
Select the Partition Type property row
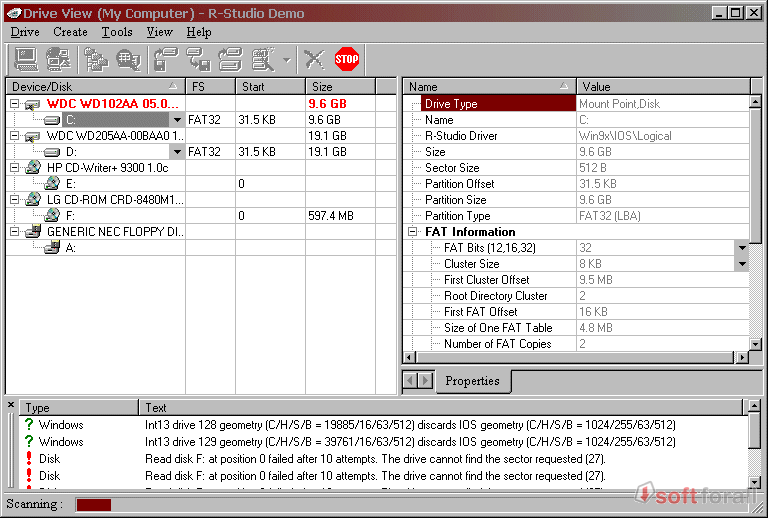click(576, 216)
